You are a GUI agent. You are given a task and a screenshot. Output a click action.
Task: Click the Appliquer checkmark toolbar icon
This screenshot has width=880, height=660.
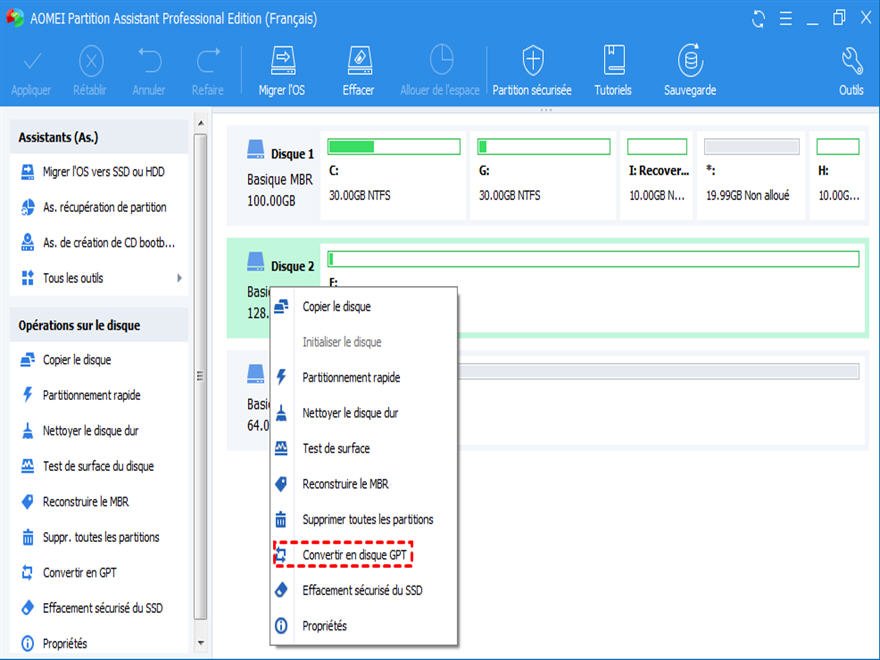[x=31, y=61]
